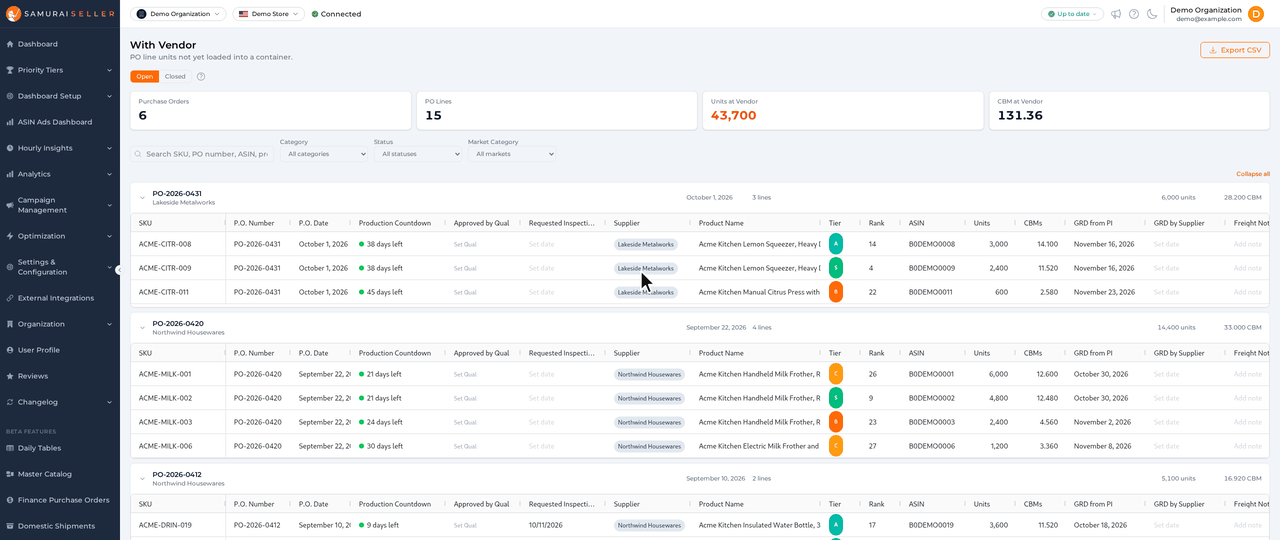Viewport: 1280px width, 540px height.
Task: Click Add note for ACME-CITR-009
Action: 1247,268
